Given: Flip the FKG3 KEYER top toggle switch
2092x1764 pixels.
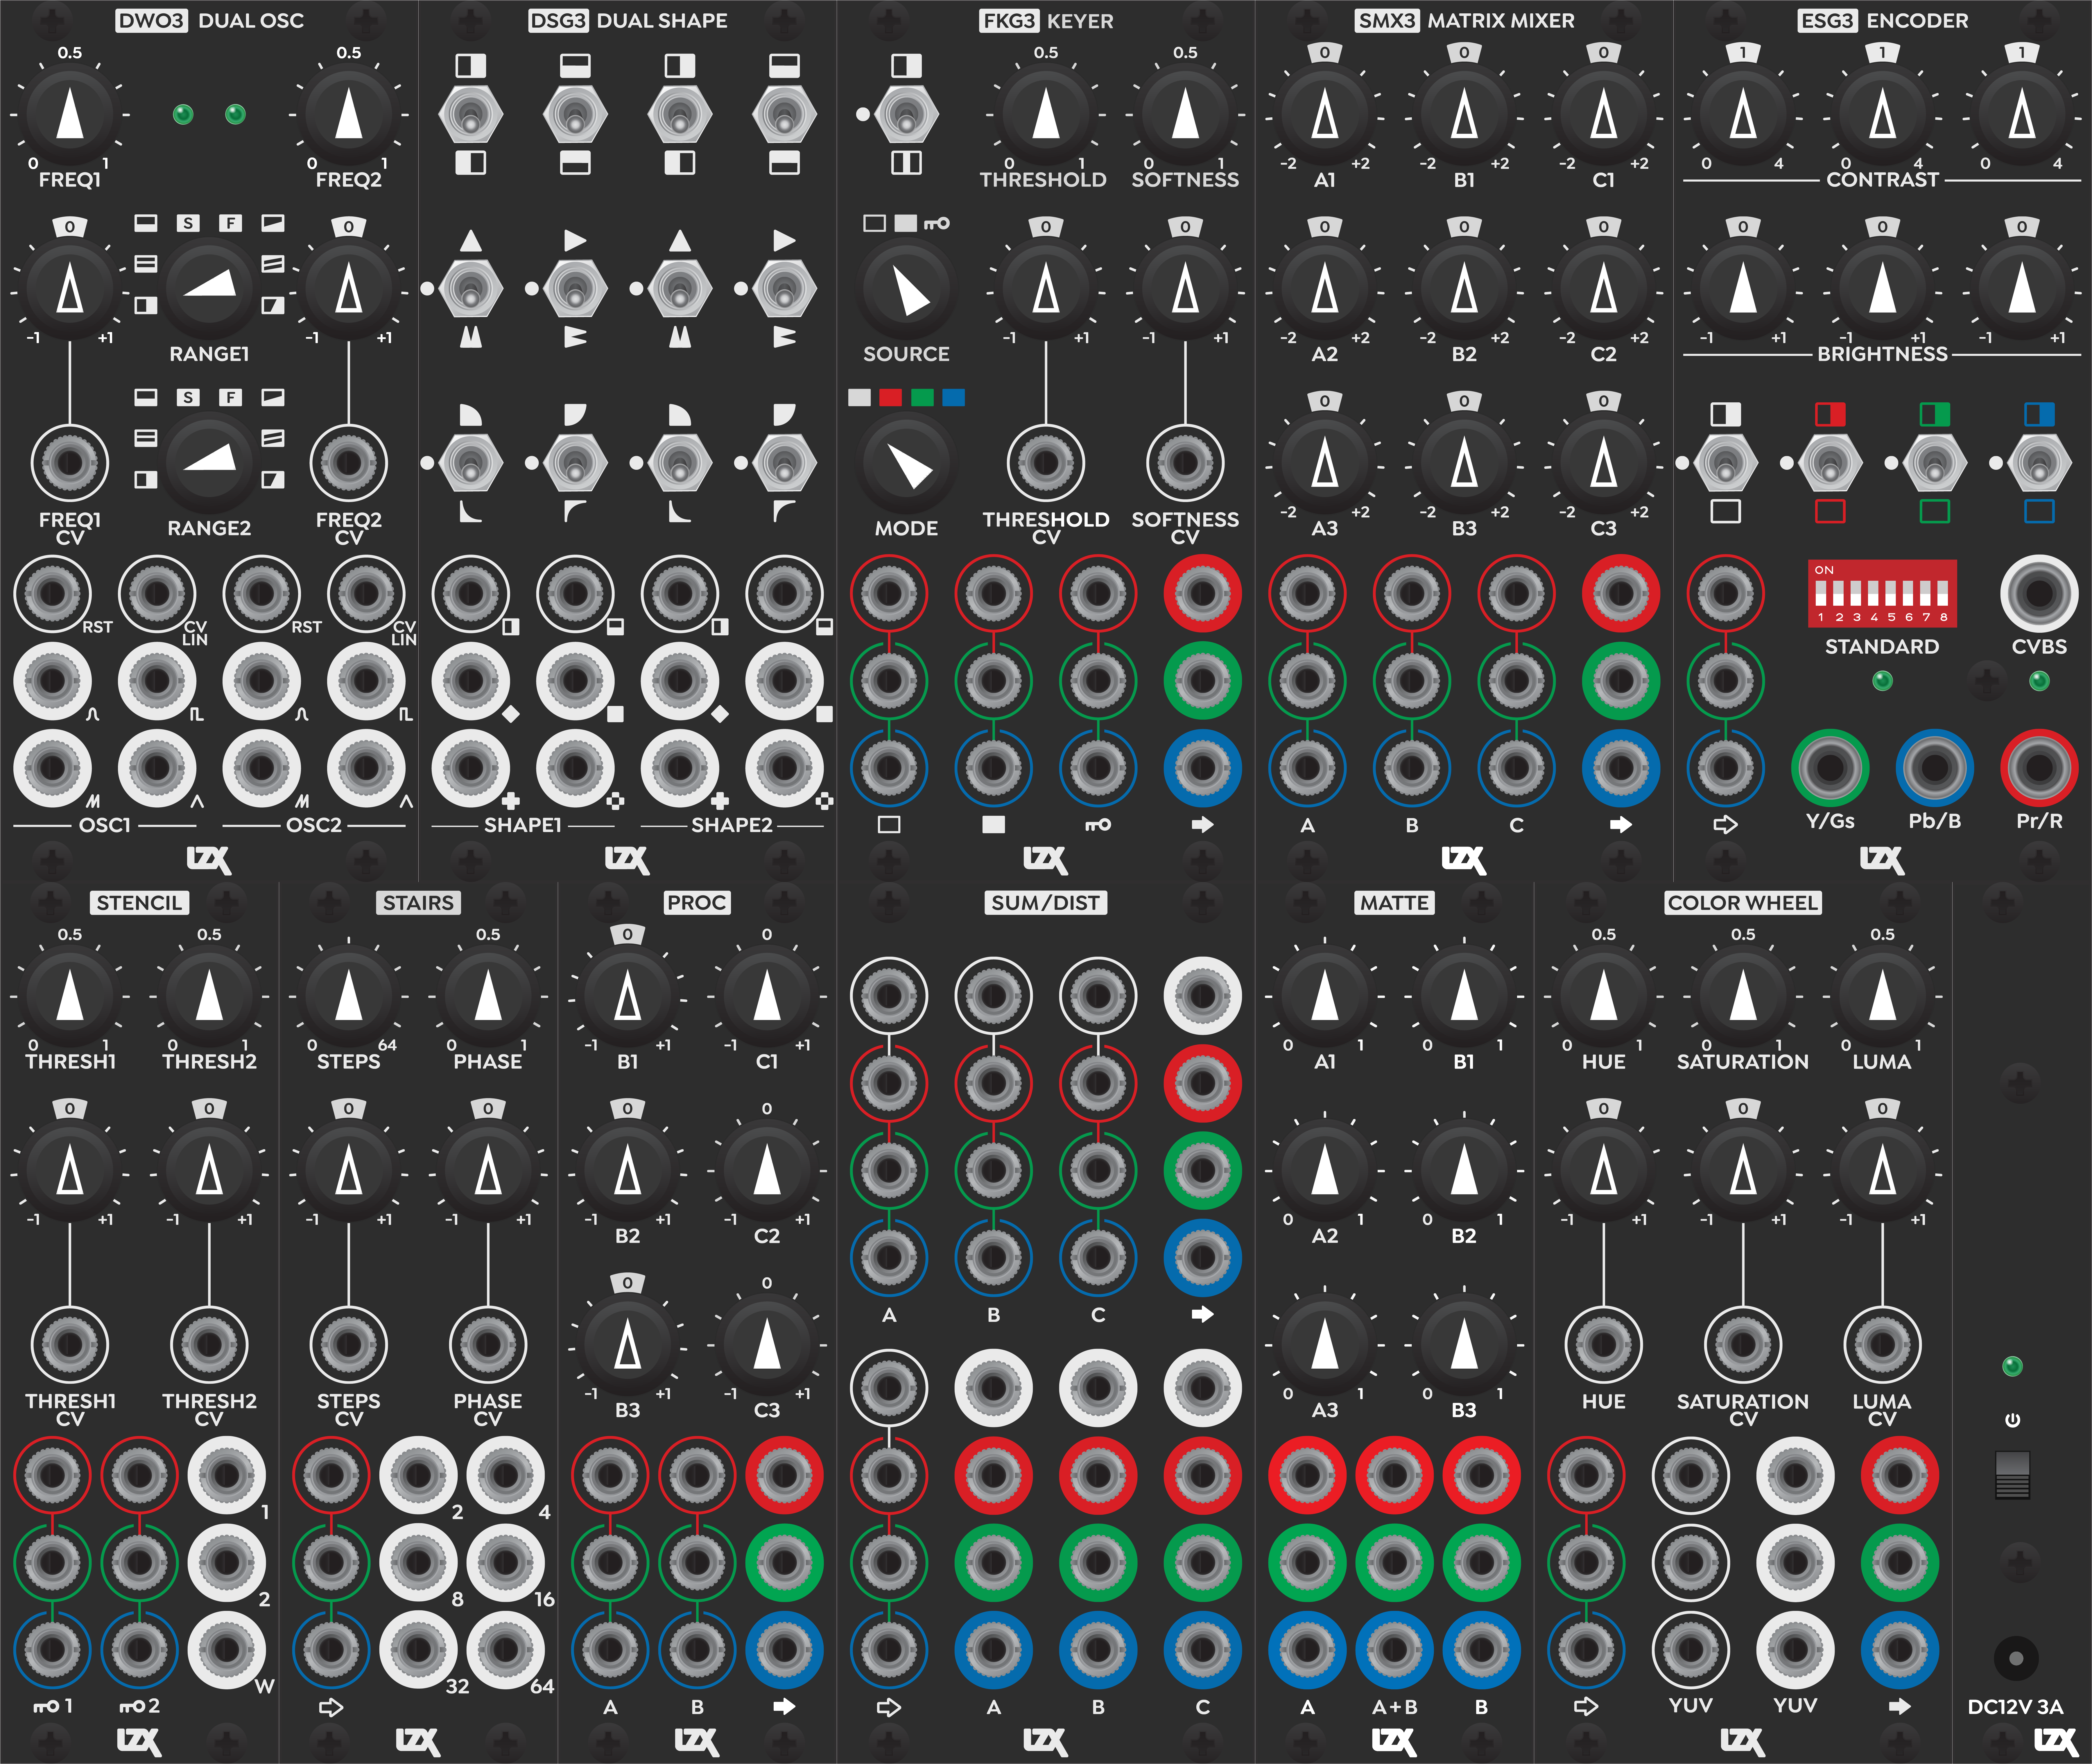Looking at the screenshot, I should pyautogui.click(x=906, y=114).
